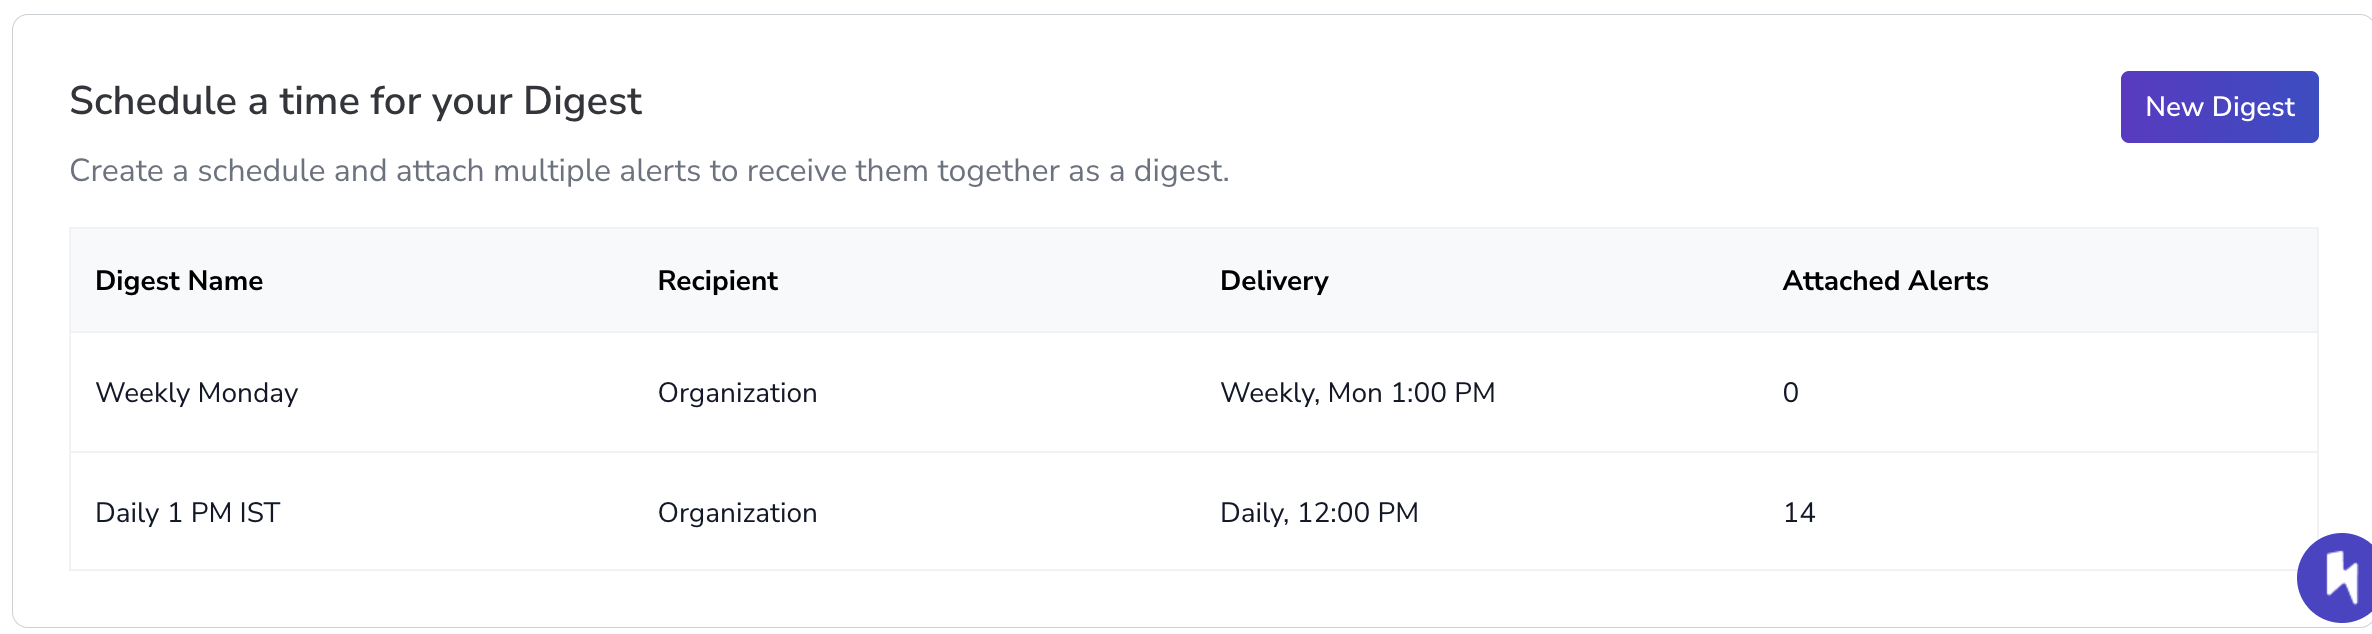Click the word Digest in the heading
This screenshot has height=634, width=2372.
pos(582,101)
